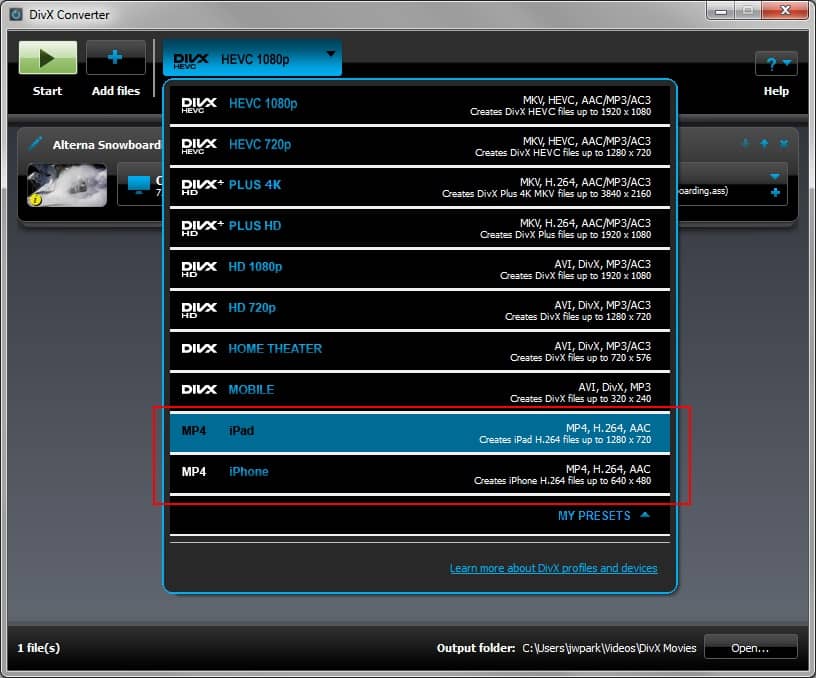The width and height of the screenshot is (816, 678).
Task: Click the output folder path C:\Users\jwpark\Videos\DivX Movies
Action: [609, 648]
